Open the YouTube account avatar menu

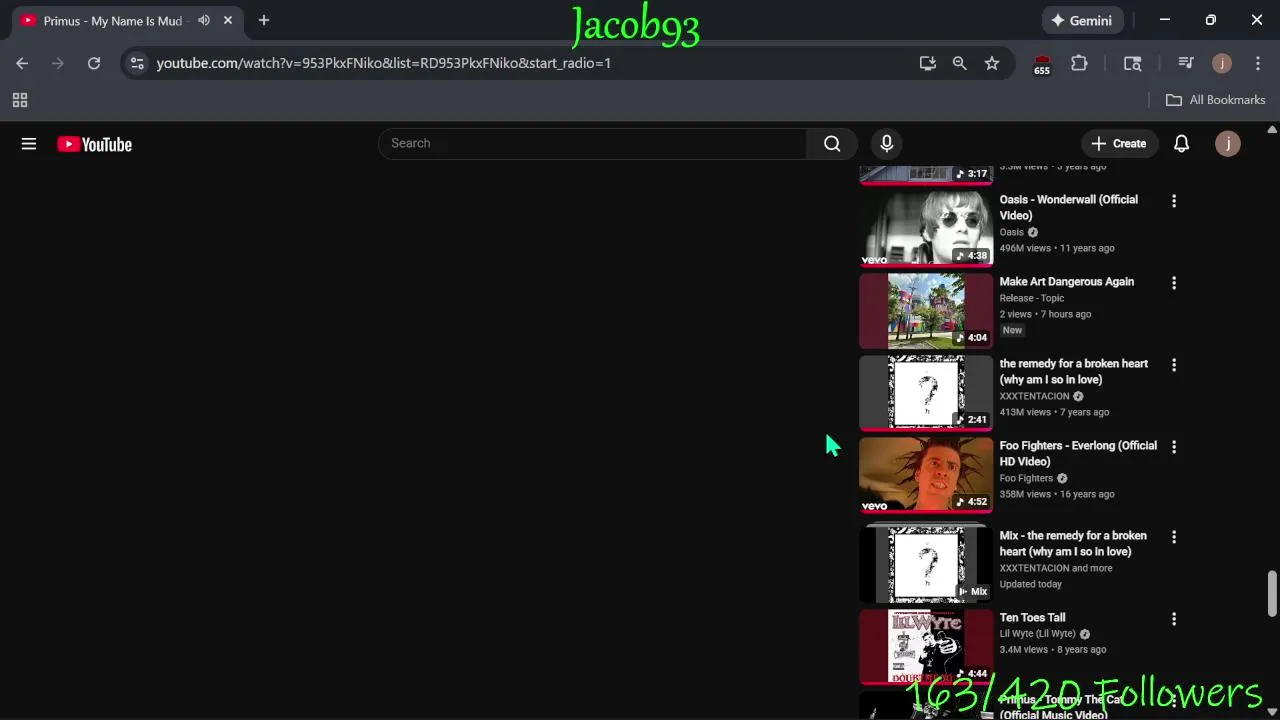[x=1228, y=143]
